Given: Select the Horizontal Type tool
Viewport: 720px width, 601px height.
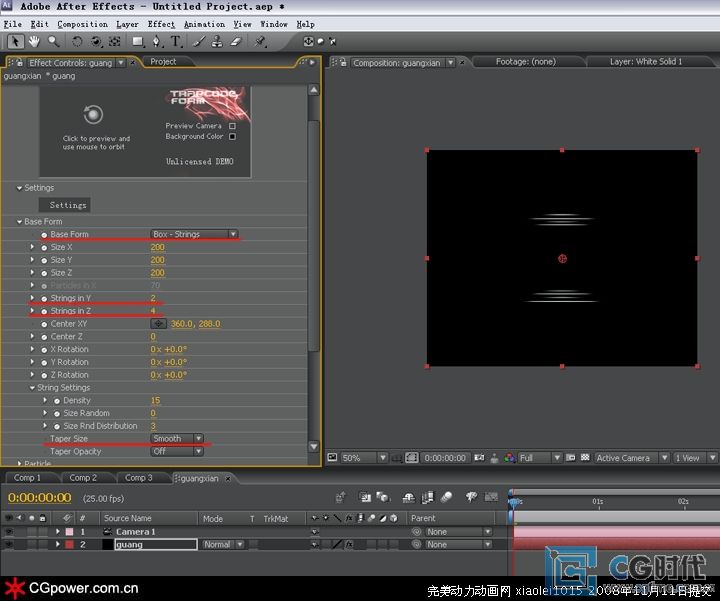Looking at the screenshot, I should pos(175,42).
